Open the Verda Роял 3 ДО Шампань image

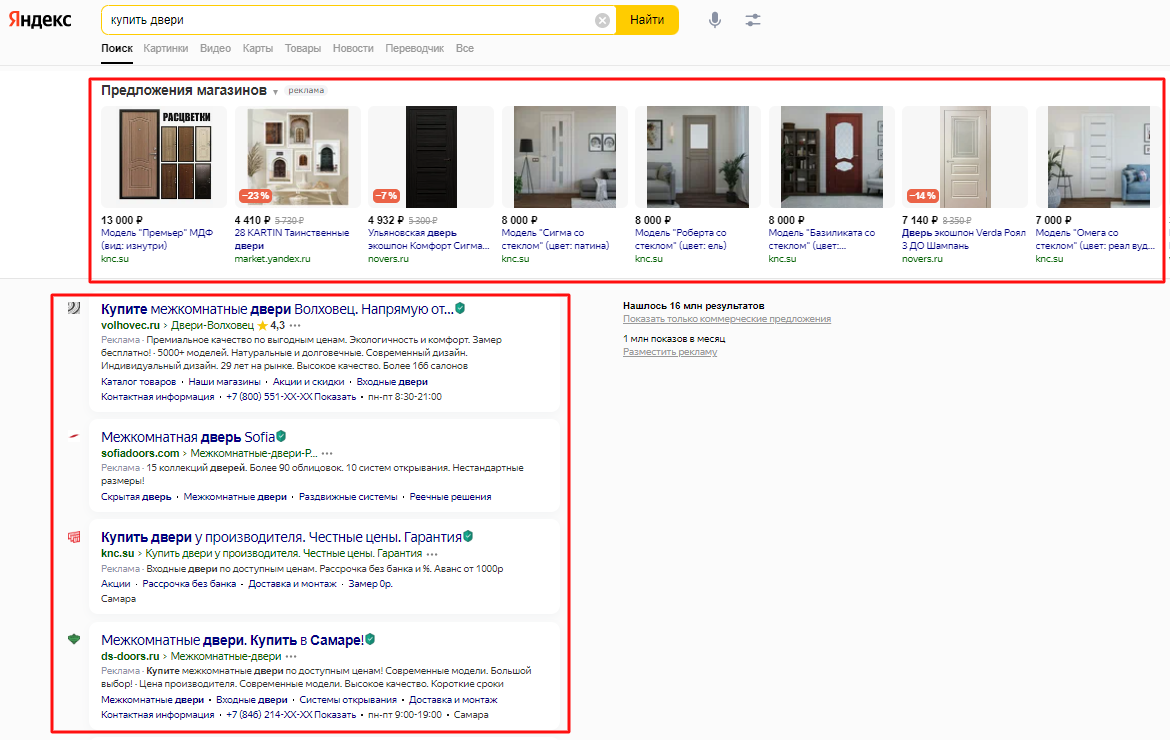click(965, 157)
